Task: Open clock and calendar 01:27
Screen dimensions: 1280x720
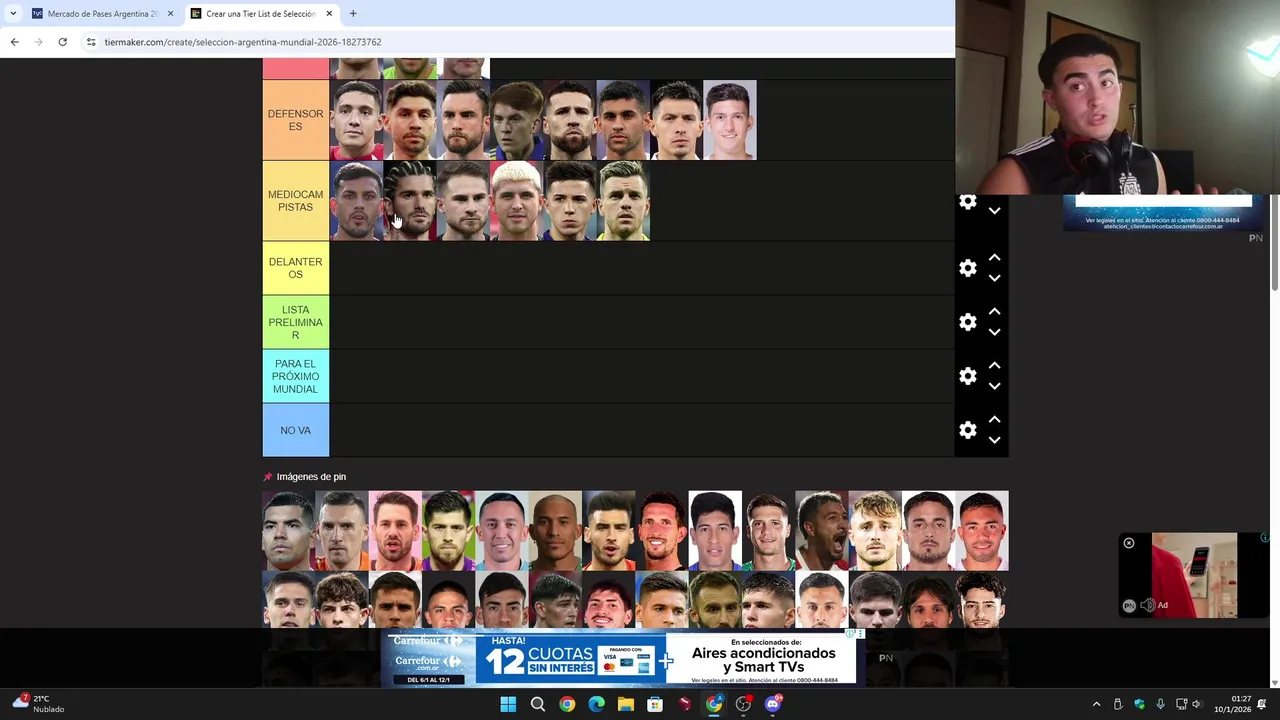Action: click(x=1233, y=704)
